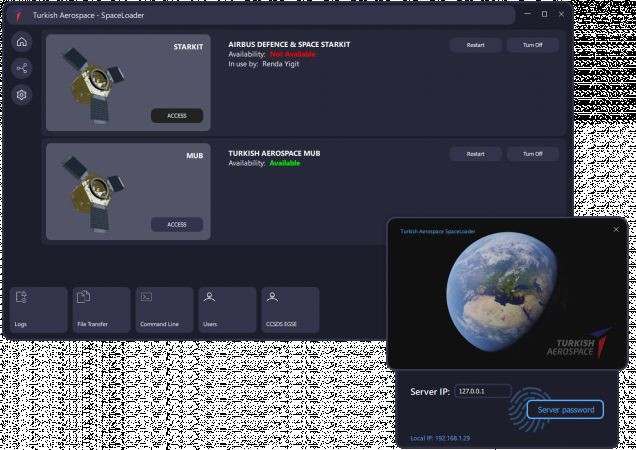
Task: Open the Logs tile
Action: (x=39, y=310)
